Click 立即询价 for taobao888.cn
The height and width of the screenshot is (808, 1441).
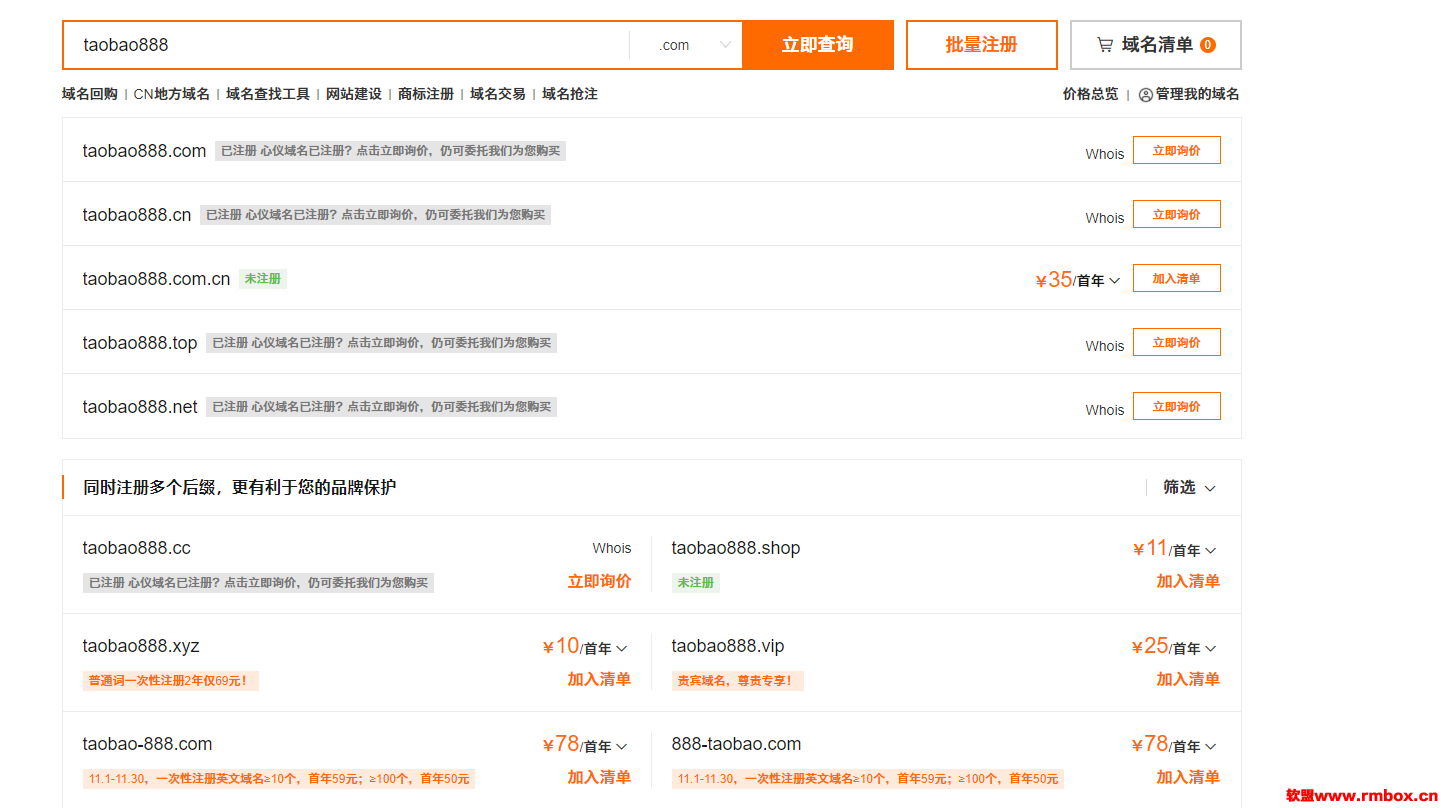click(1177, 215)
